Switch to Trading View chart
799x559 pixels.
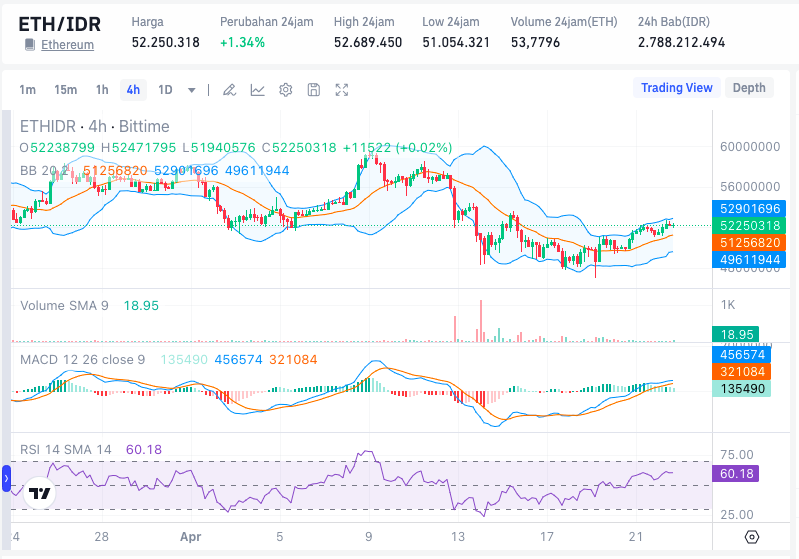tap(677, 88)
